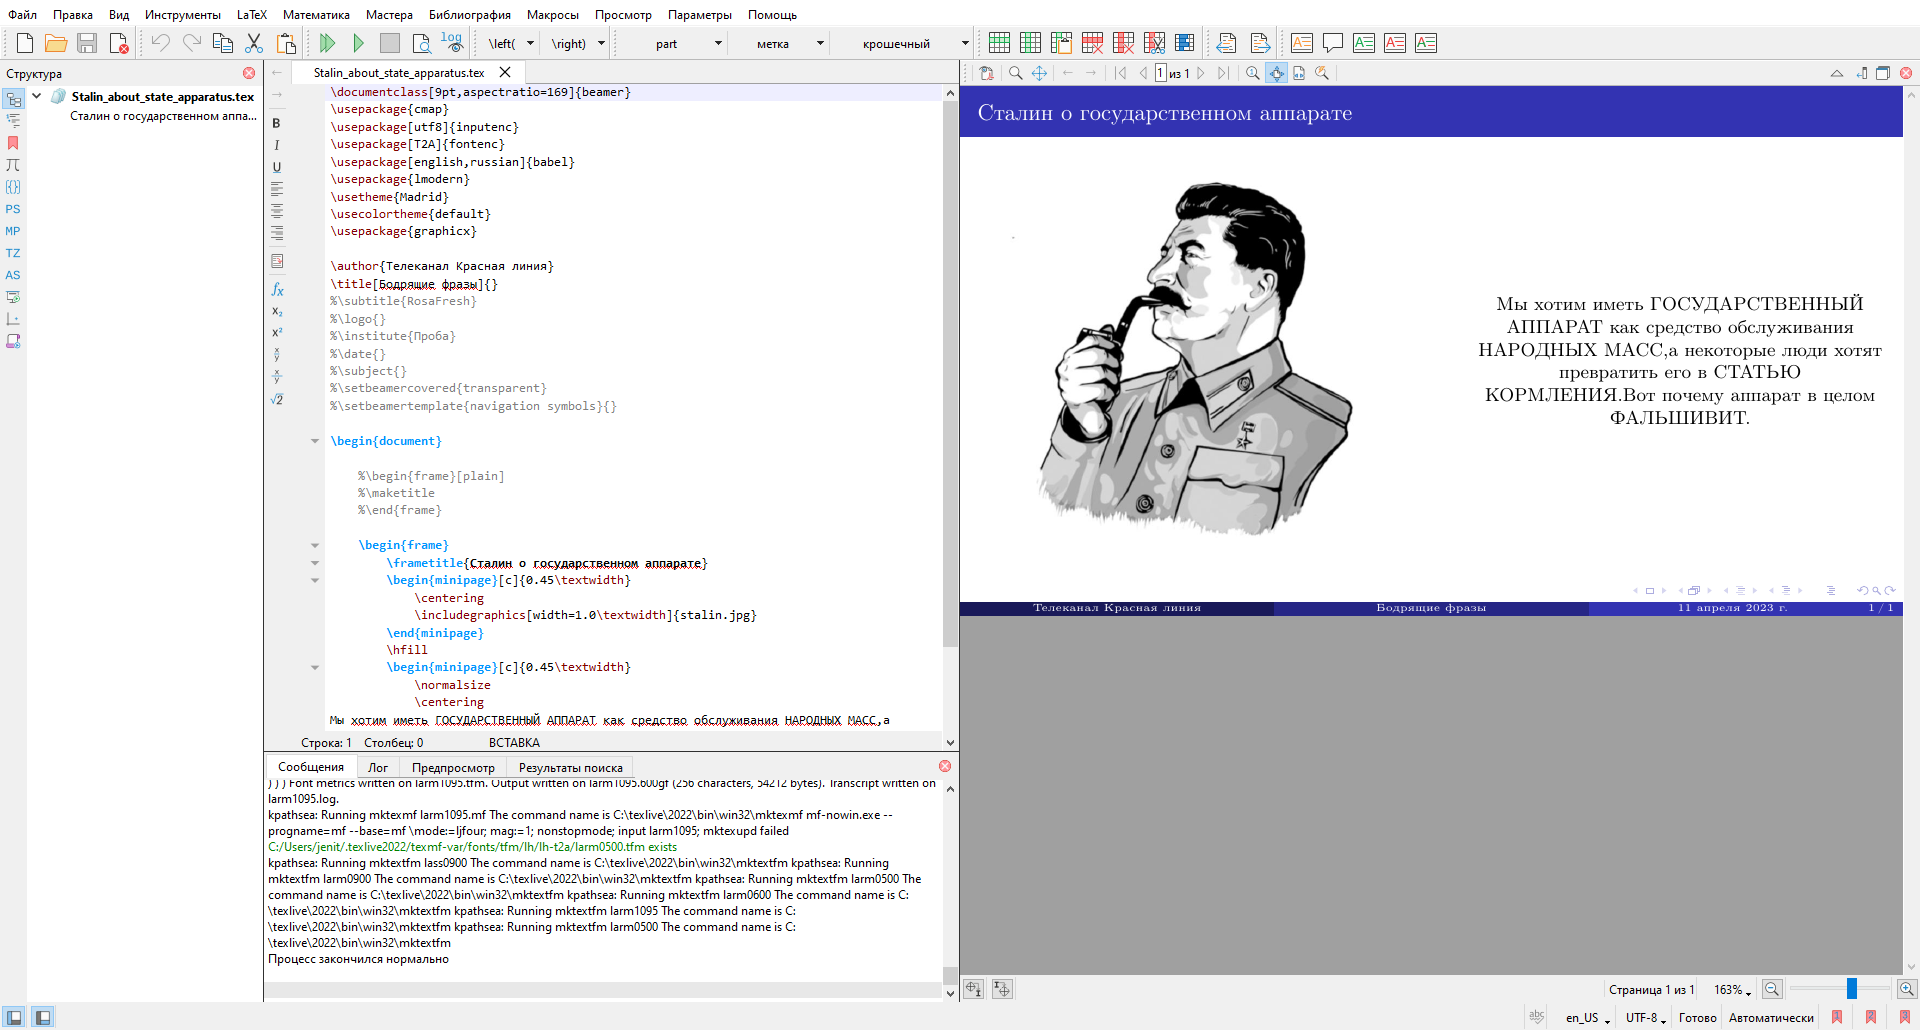This screenshot has width=1920, height=1030.
Task: Toggle inline spell check abc icon in status bar
Action: pyautogui.click(x=1537, y=1017)
